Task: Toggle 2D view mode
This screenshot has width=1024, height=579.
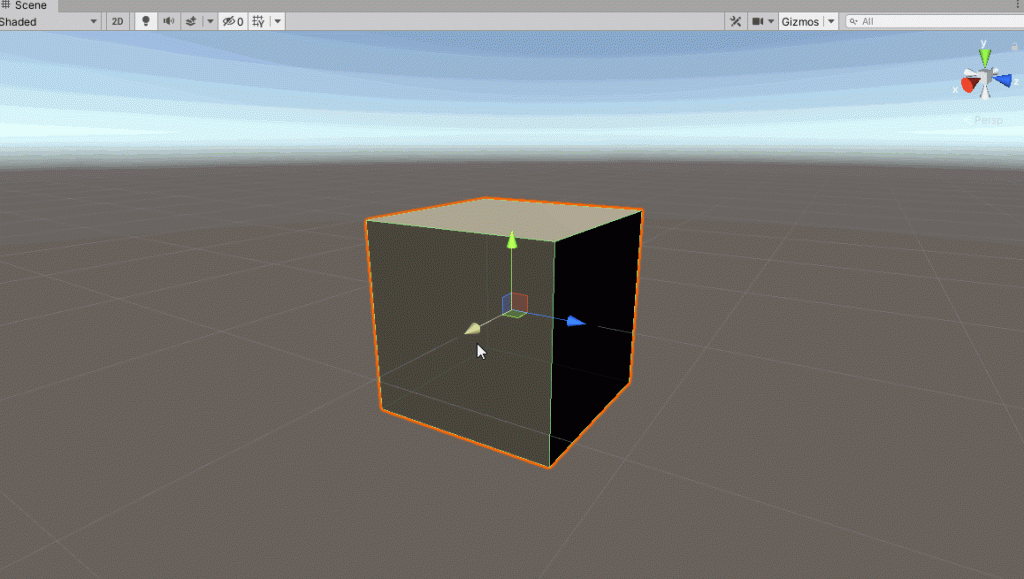Action: [x=118, y=20]
